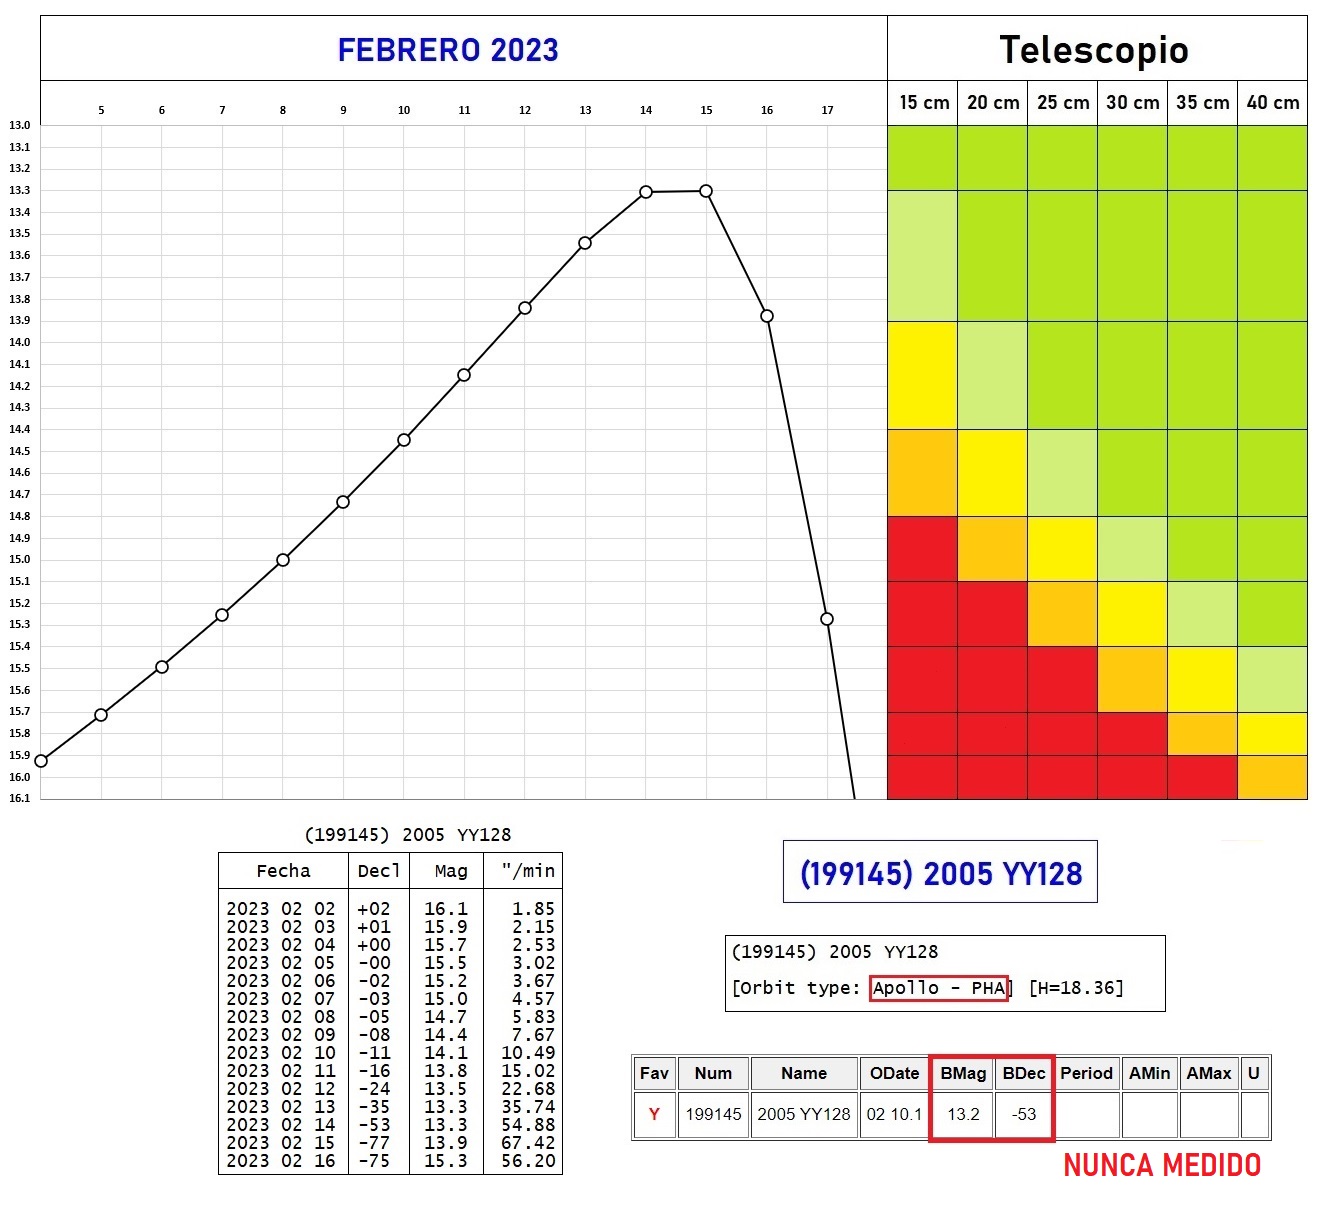
Task: Select the 35 cm telescope column header
Action: (1203, 103)
